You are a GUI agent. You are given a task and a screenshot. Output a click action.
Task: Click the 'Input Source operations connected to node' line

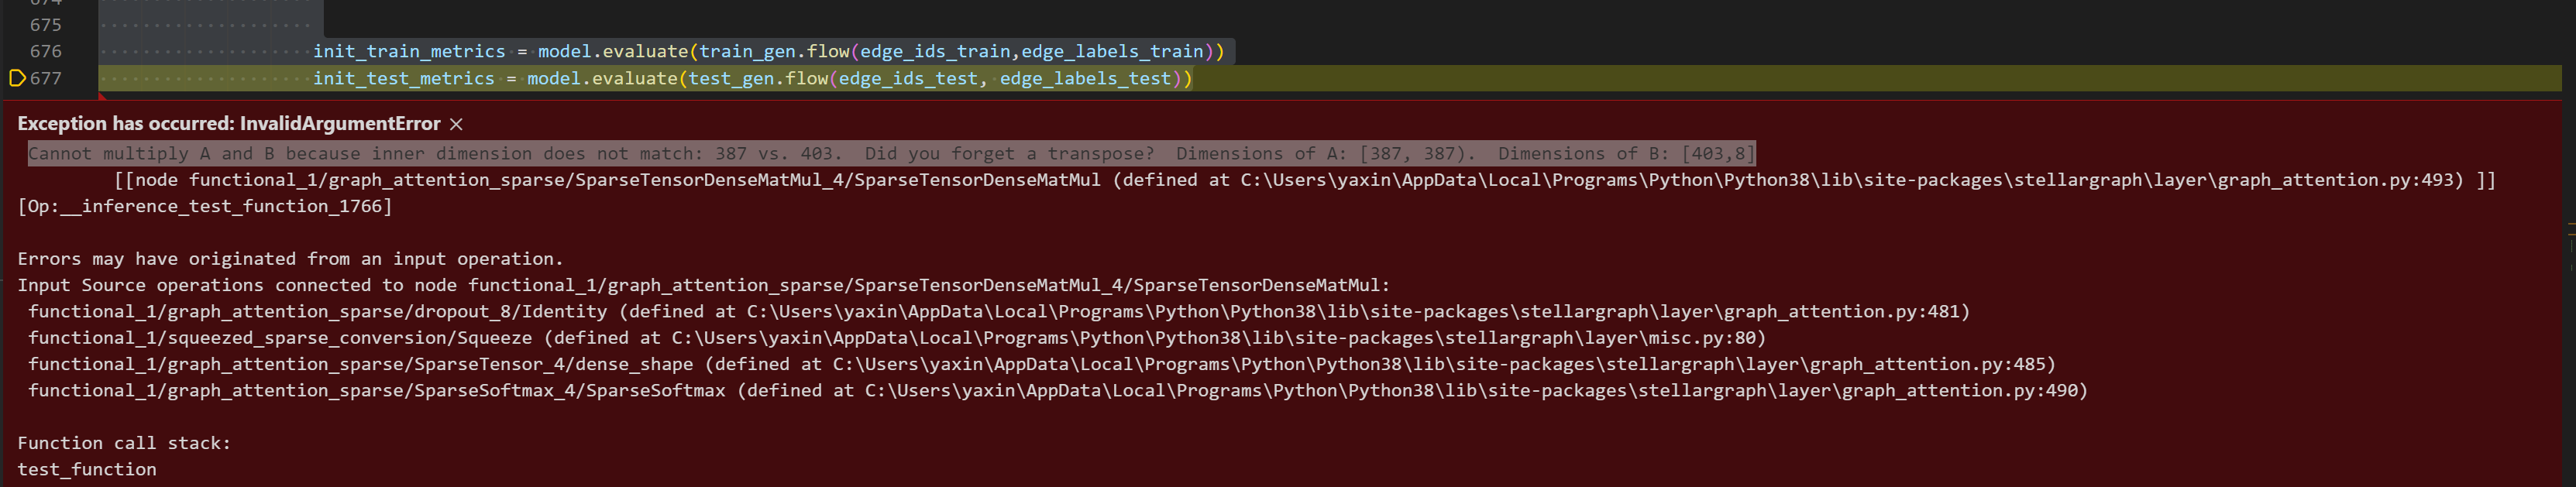(x=704, y=285)
